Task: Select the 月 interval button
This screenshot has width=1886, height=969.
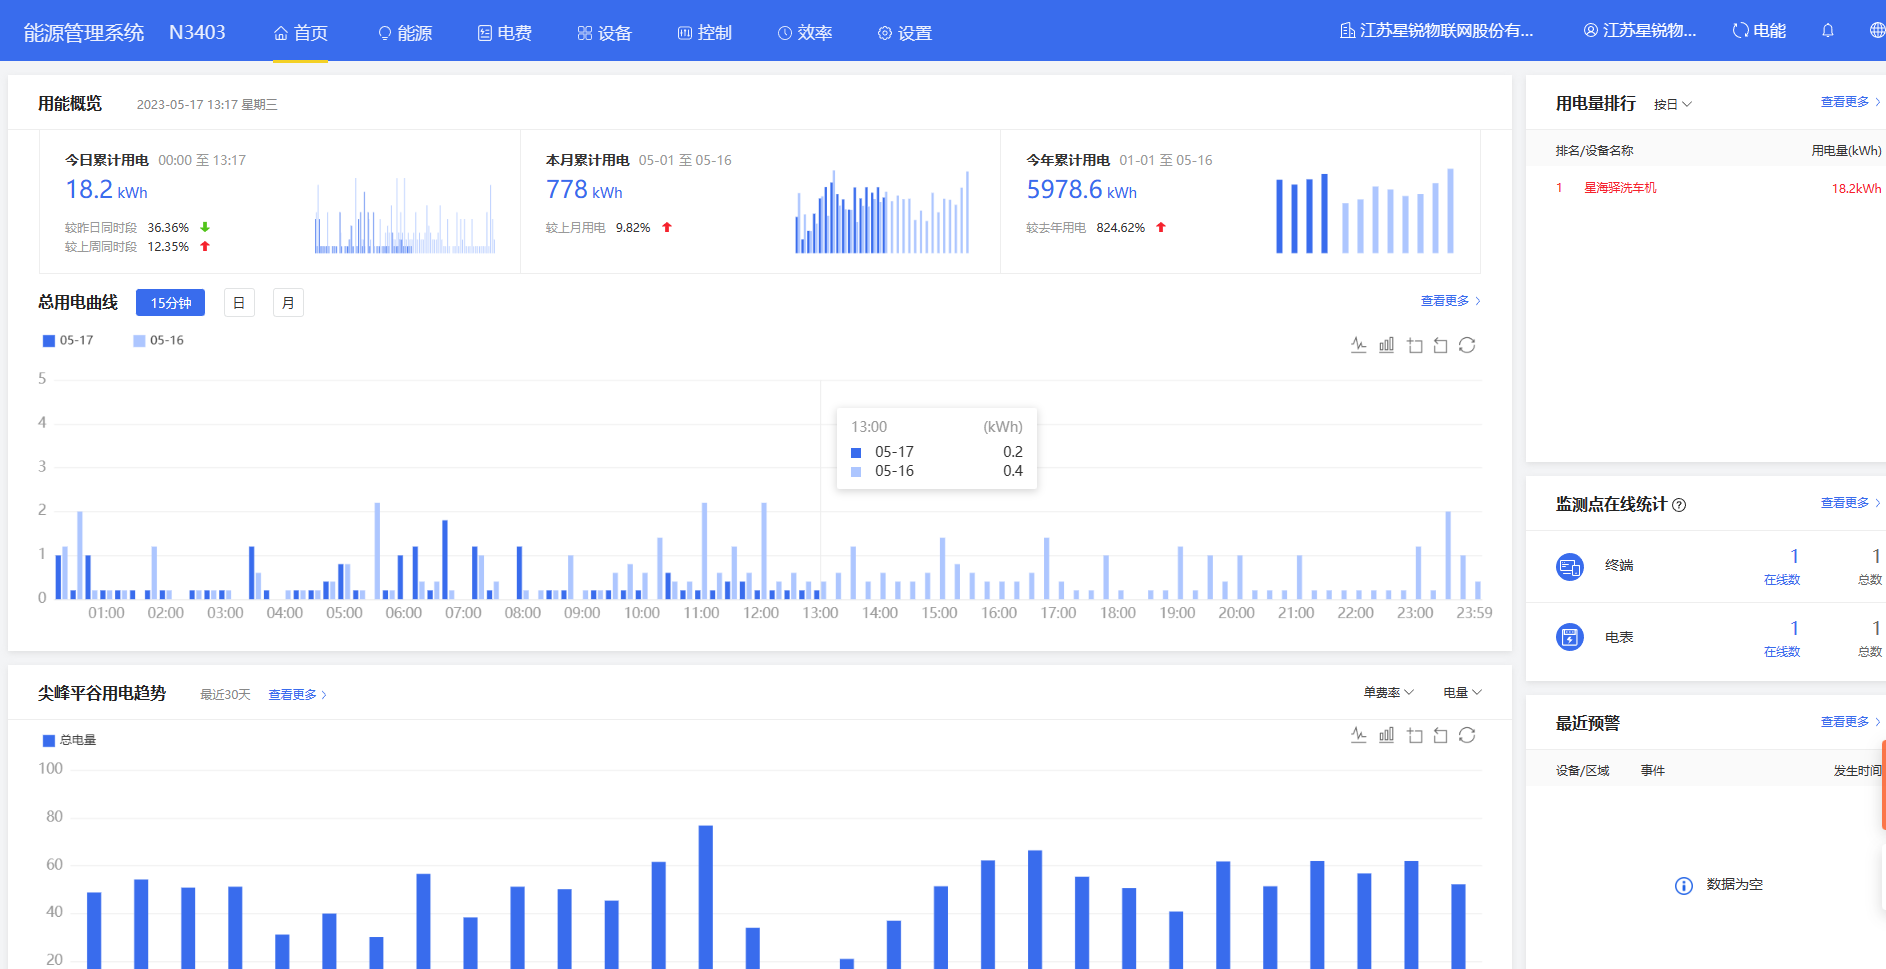Action: point(288,303)
